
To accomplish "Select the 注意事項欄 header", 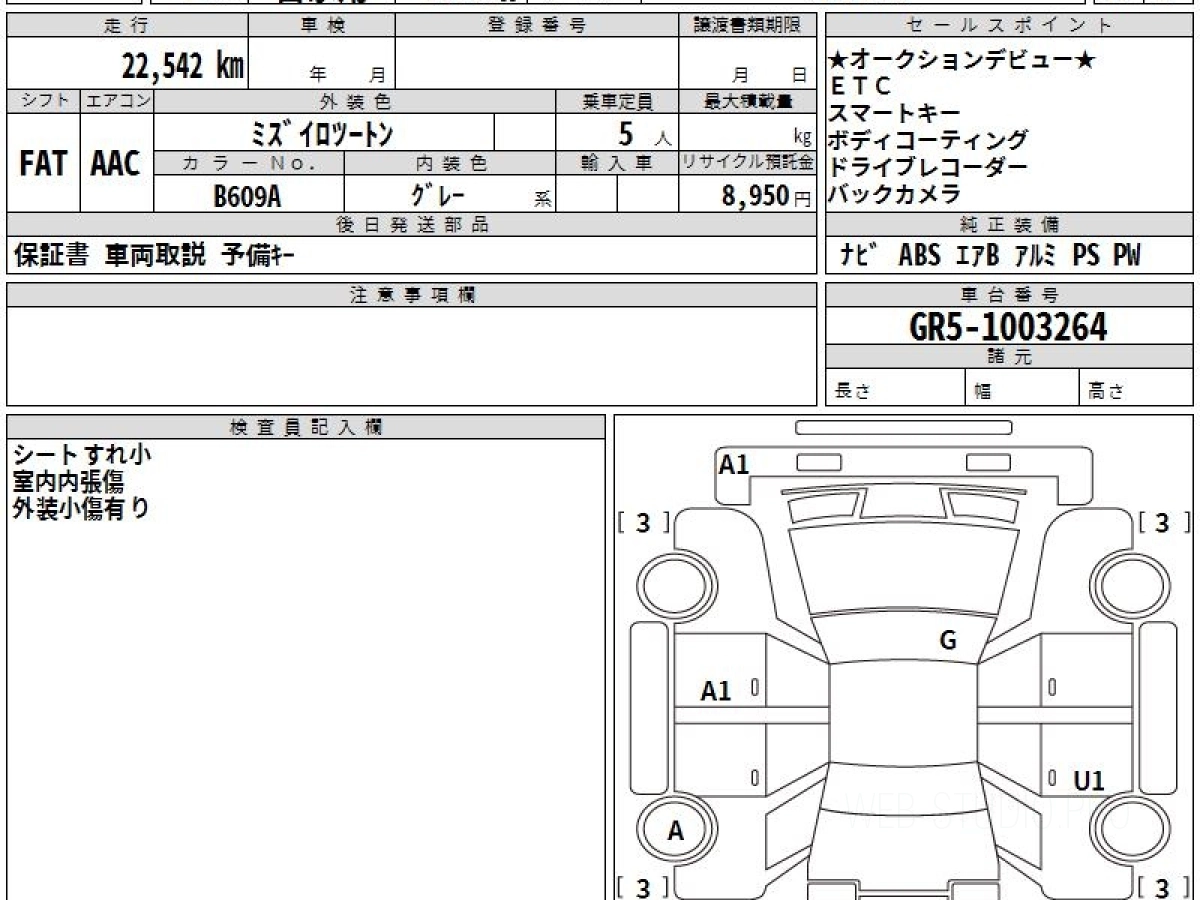I will 411,295.
